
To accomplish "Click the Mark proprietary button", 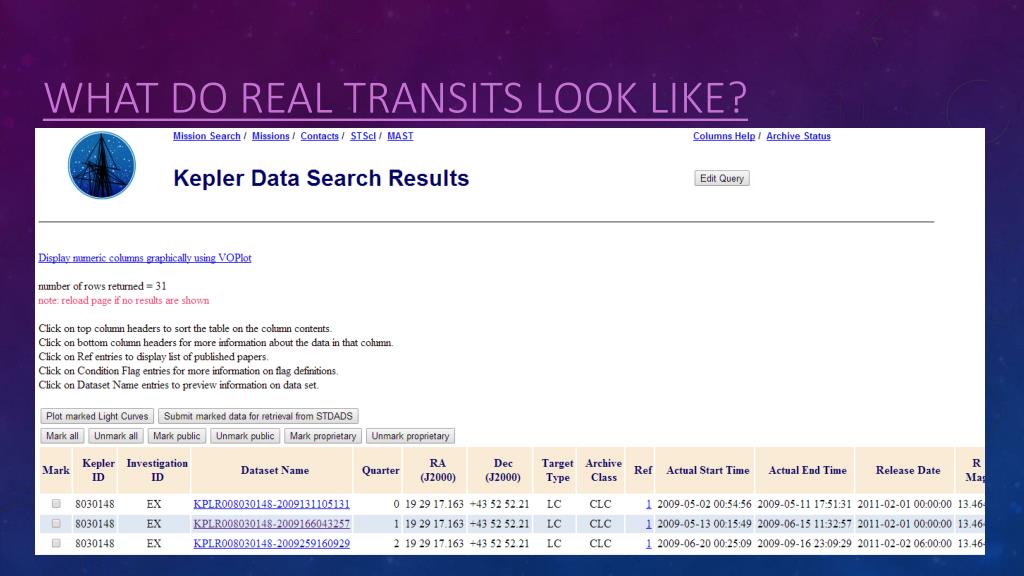I will tap(323, 436).
